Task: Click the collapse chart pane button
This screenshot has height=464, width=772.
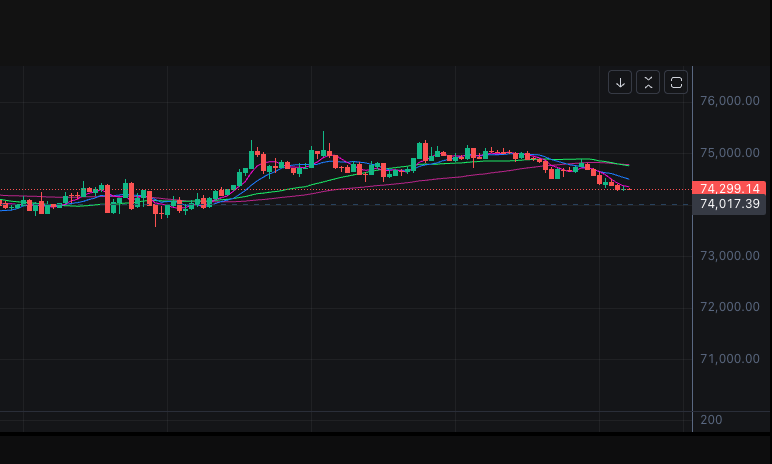Action: tap(648, 82)
